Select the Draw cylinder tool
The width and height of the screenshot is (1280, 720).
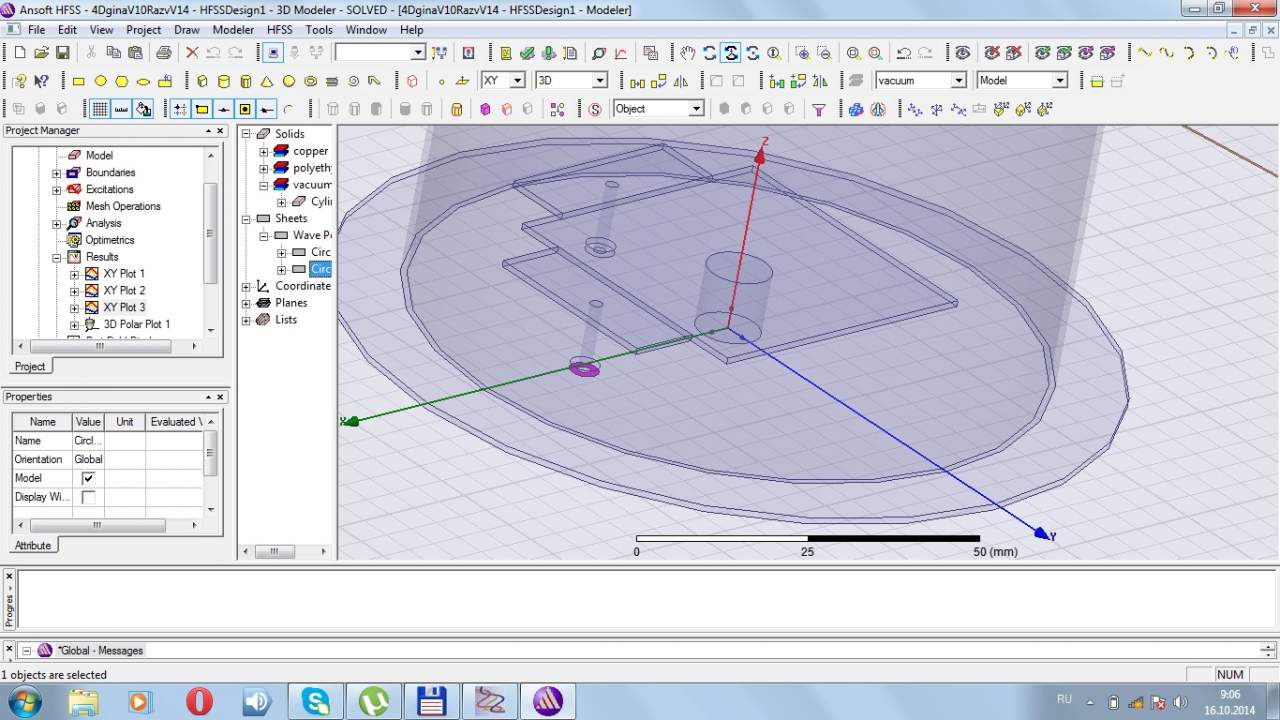tap(223, 81)
